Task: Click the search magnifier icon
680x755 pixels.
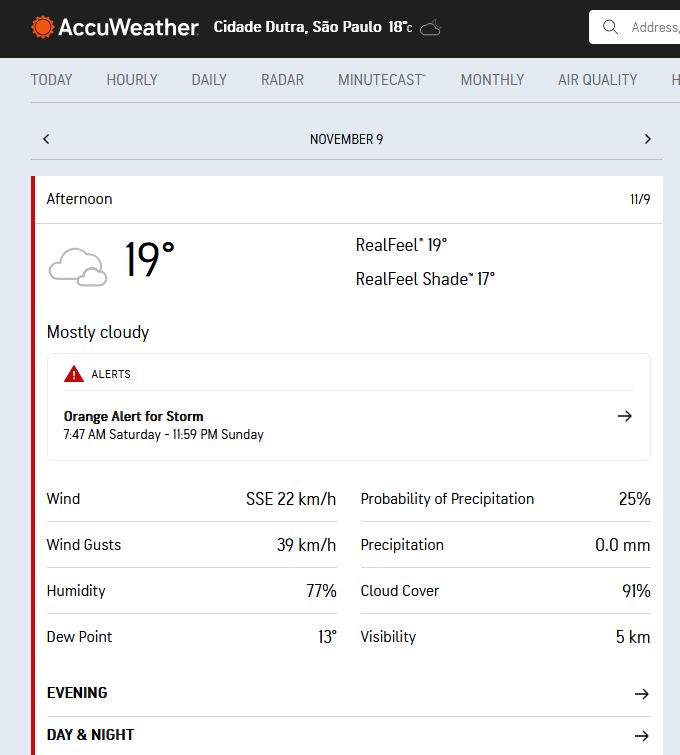Action: point(610,27)
